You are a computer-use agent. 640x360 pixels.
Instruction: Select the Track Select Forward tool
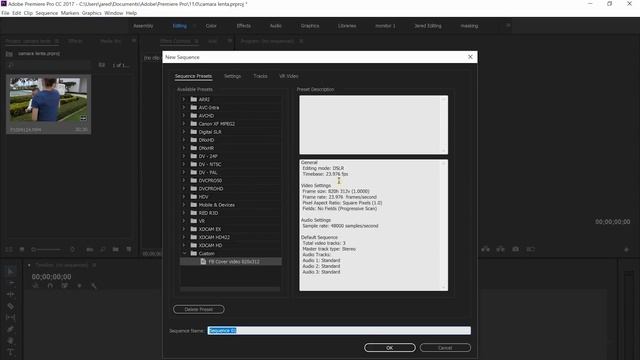[x=11, y=282]
